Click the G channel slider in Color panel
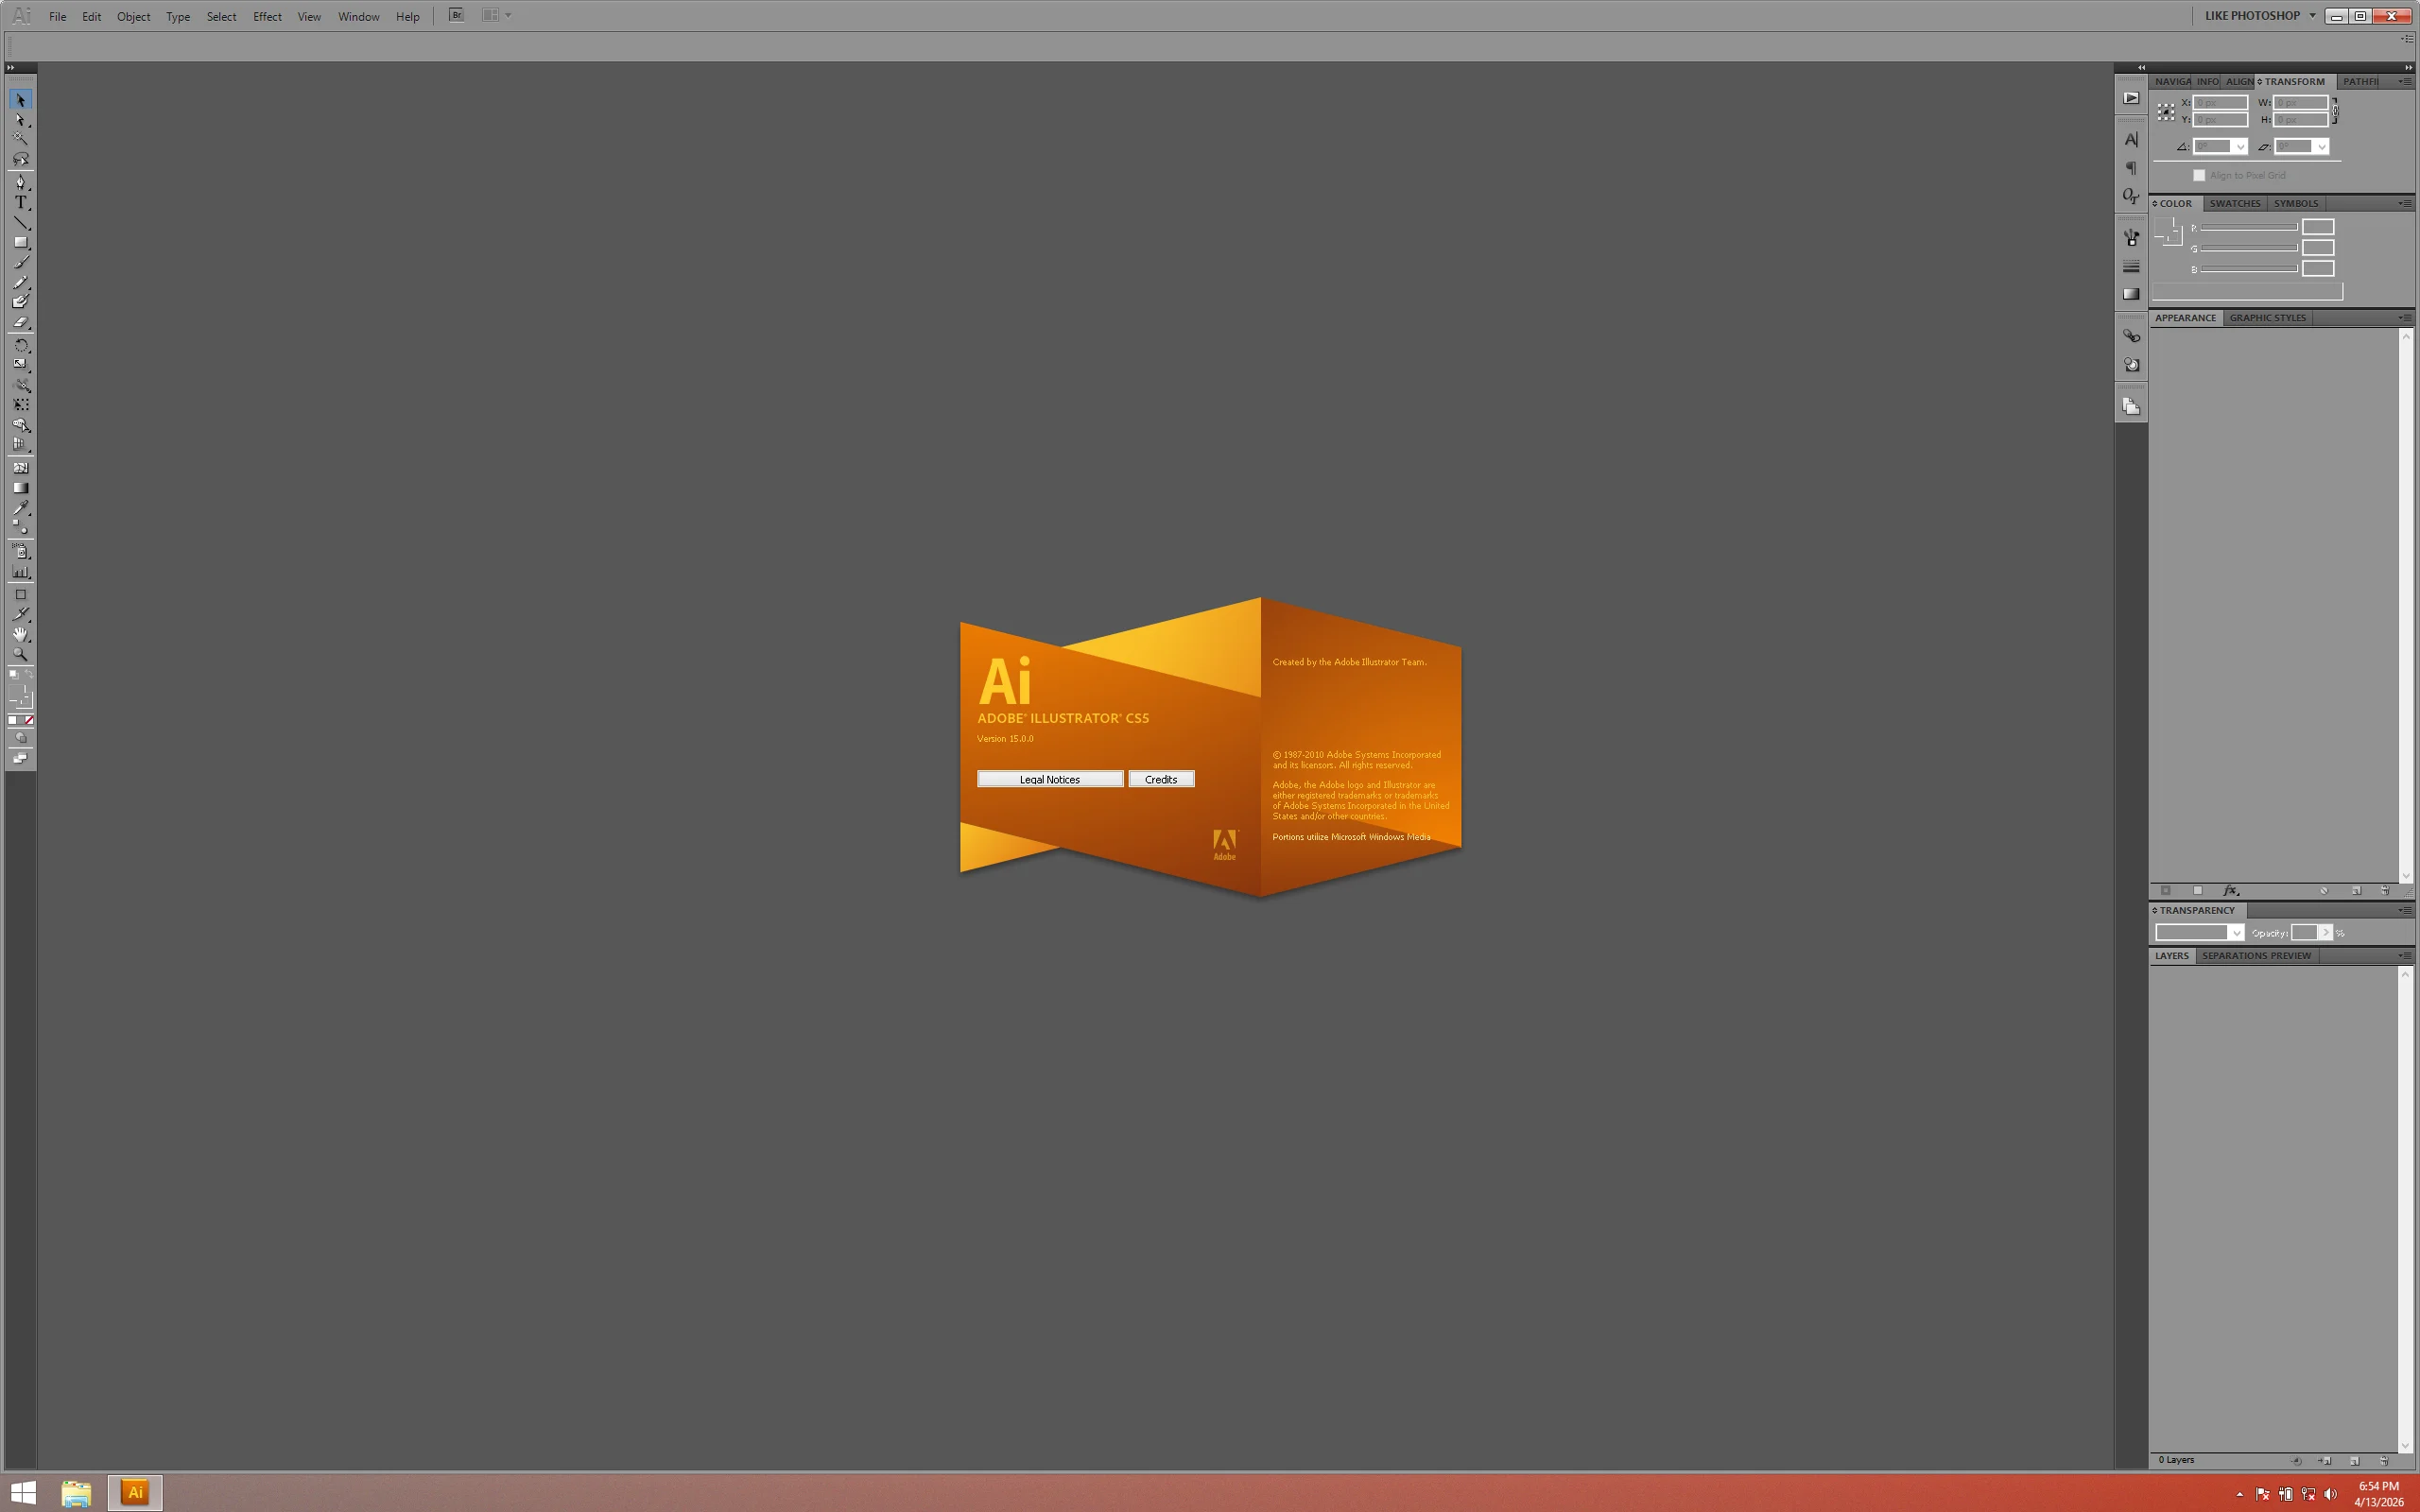 point(2248,248)
